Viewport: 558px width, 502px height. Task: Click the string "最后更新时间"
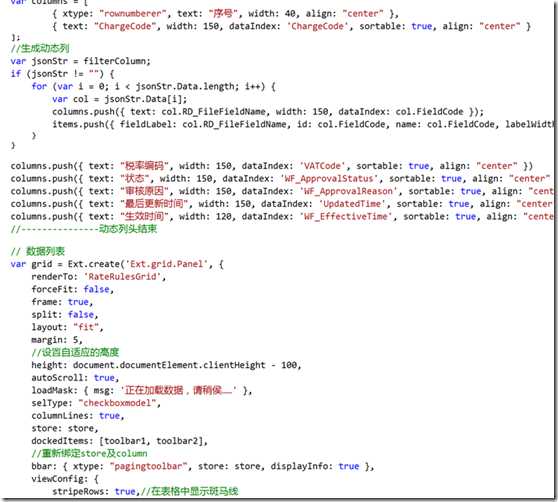pos(154,204)
